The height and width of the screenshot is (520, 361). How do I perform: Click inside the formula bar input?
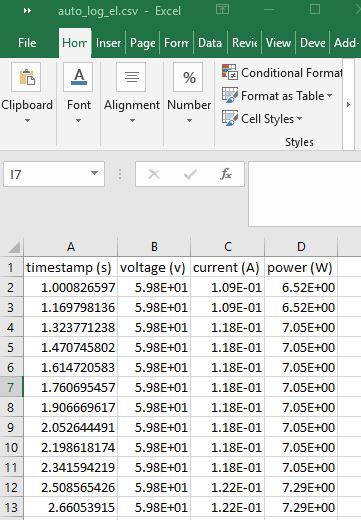click(305, 193)
